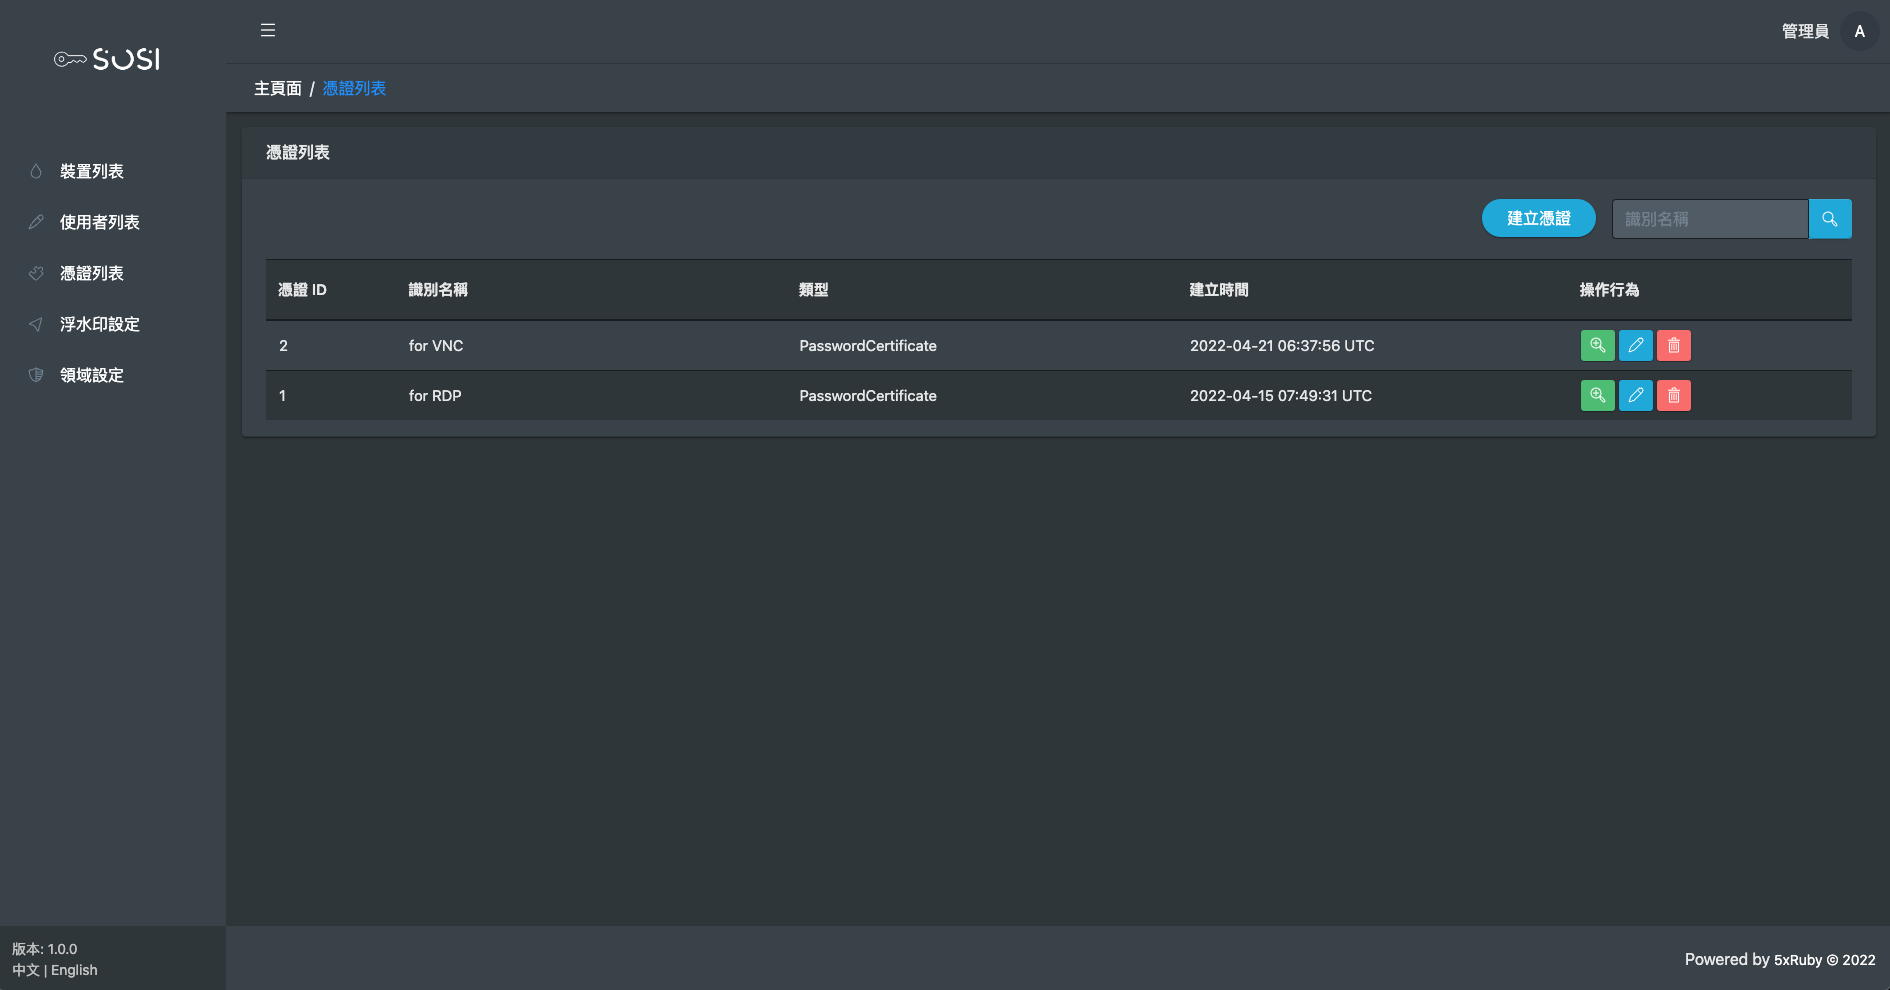Open 裝置列表 in the sidebar

pos(91,172)
